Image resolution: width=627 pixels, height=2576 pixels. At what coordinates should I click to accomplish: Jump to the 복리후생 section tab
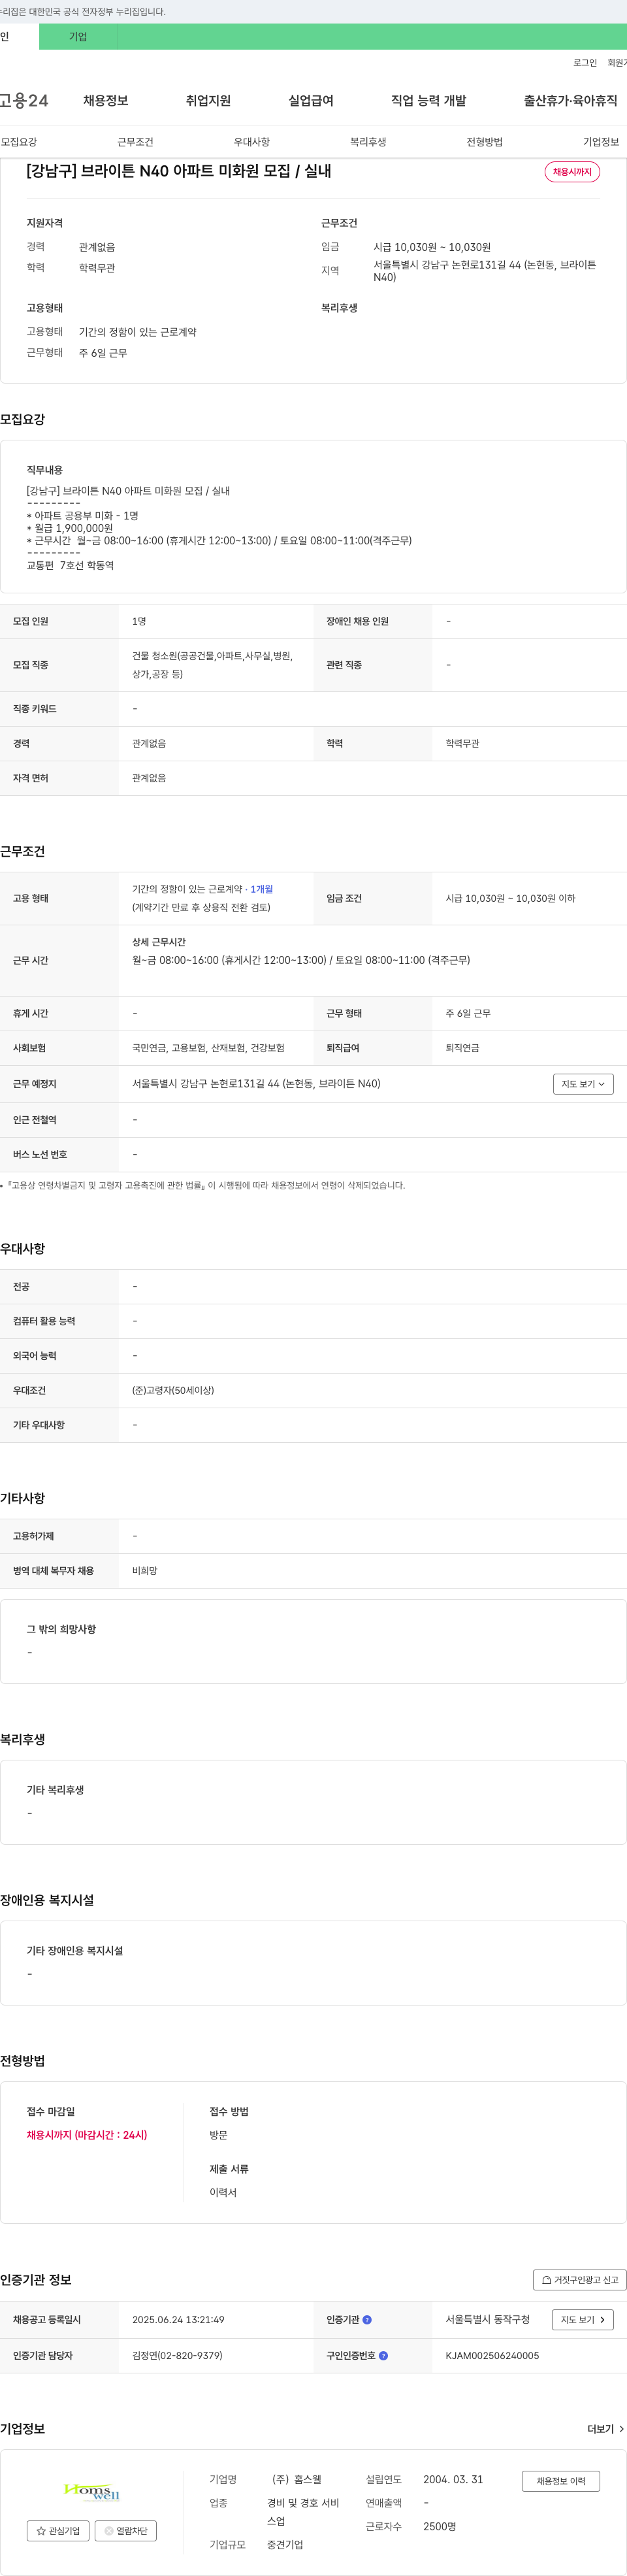pyautogui.click(x=368, y=142)
